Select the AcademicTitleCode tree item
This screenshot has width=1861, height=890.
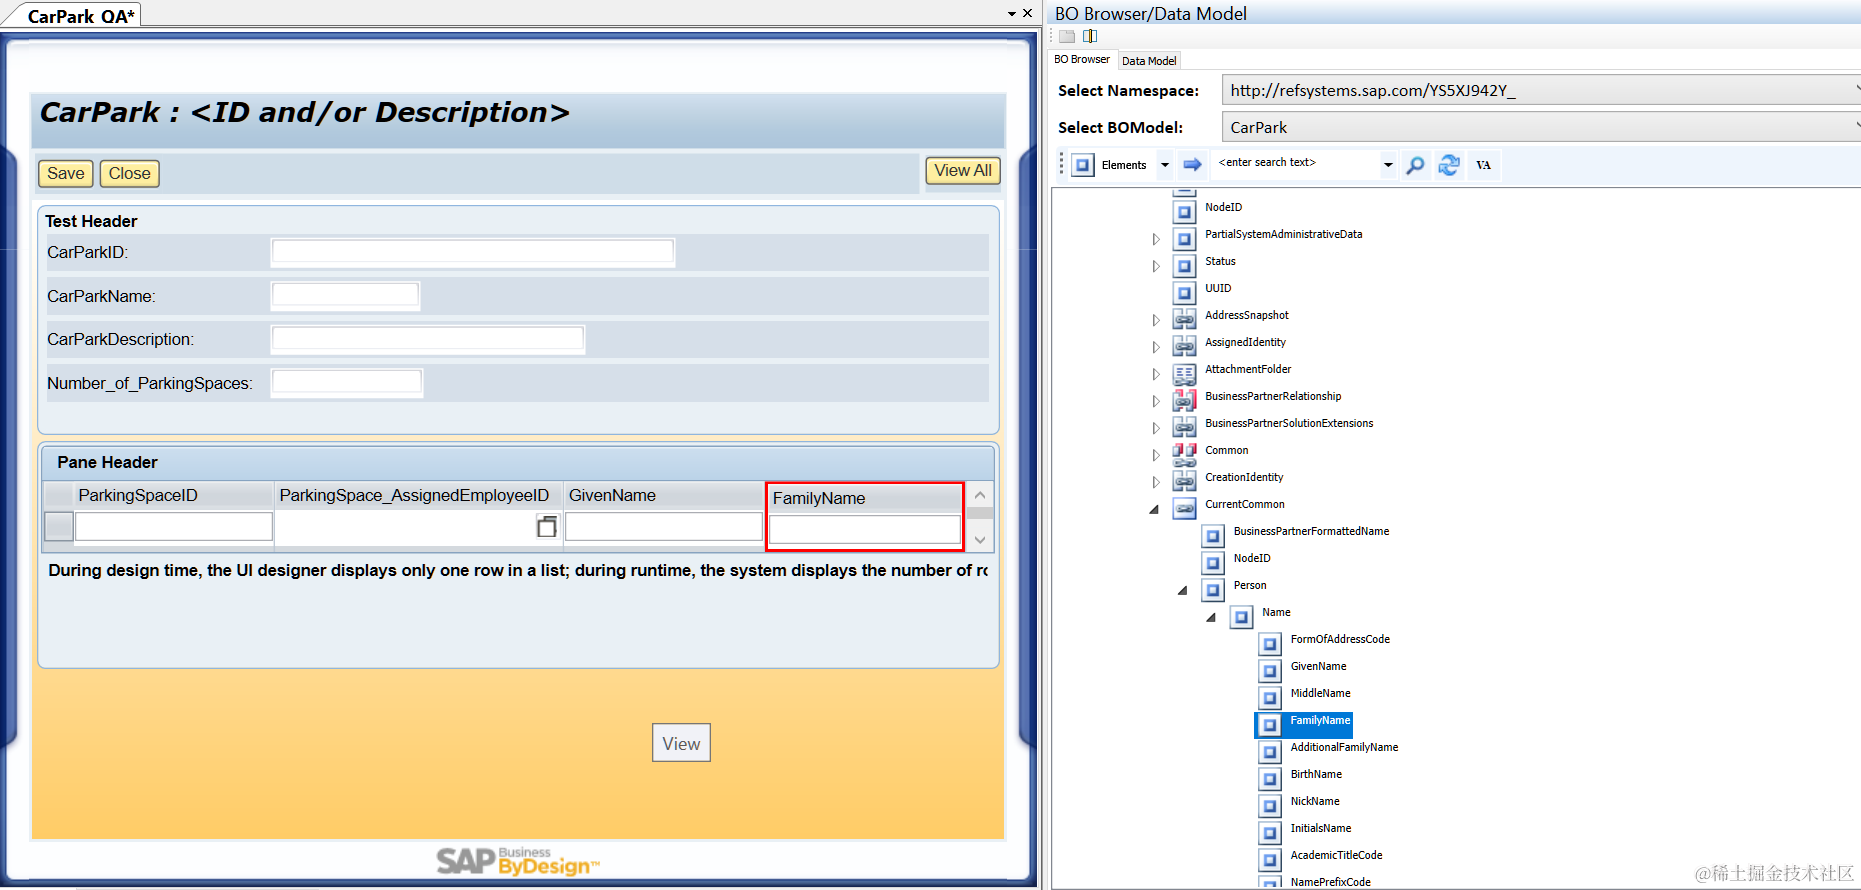(1336, 856)
